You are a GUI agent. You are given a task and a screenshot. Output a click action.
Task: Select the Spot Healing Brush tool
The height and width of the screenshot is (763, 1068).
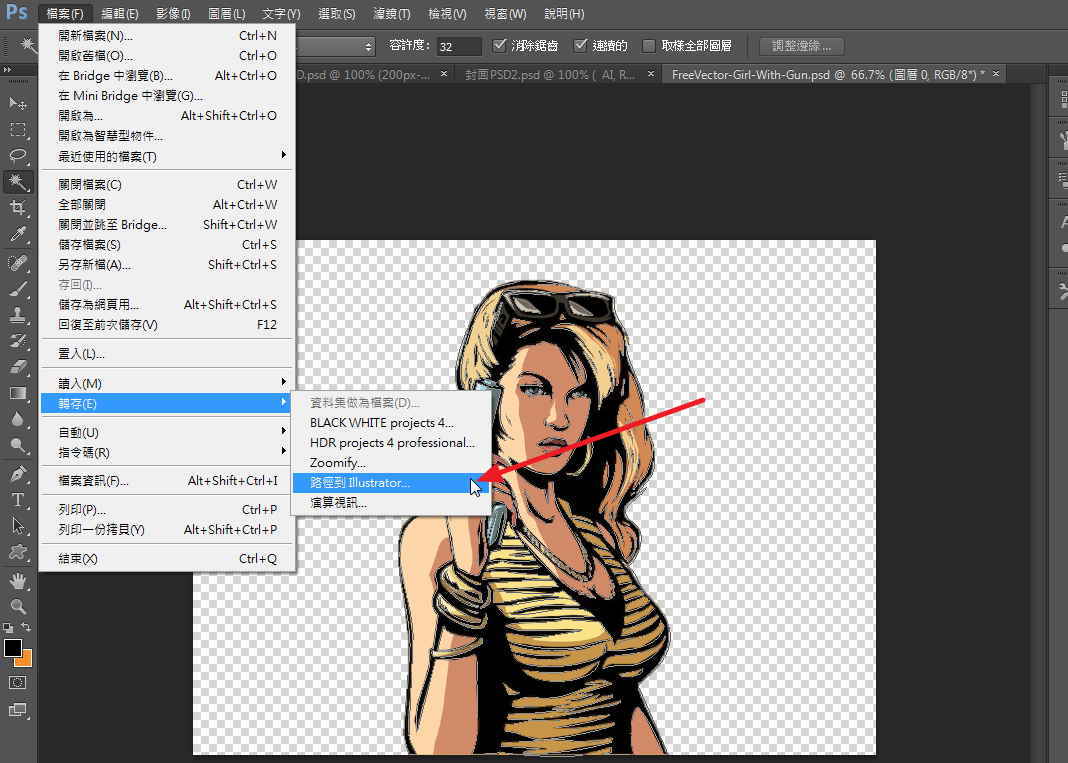pos(18,262)
